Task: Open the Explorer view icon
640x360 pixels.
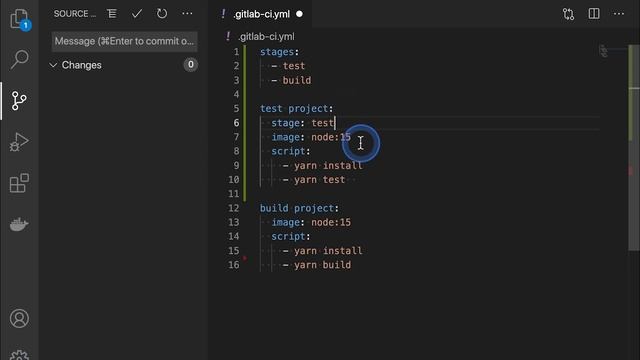Action: point(19,19)
